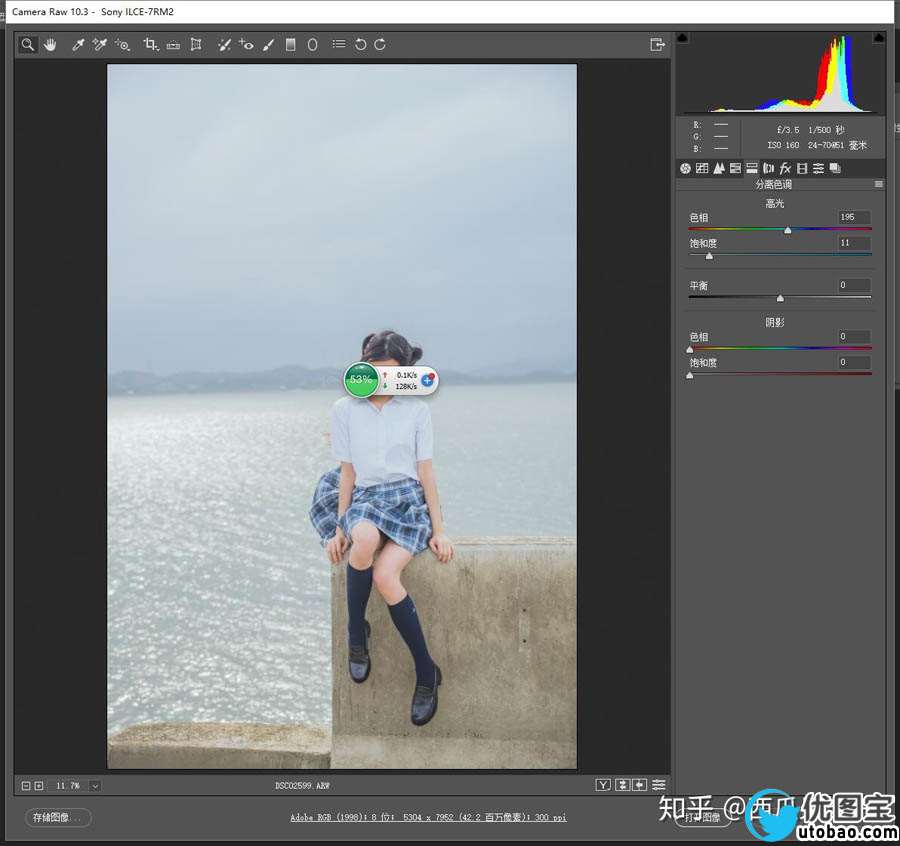The height and width of the screenshot is (846, 900).
Task: Open the Effects fx panel tab
Action: point(785,168)
